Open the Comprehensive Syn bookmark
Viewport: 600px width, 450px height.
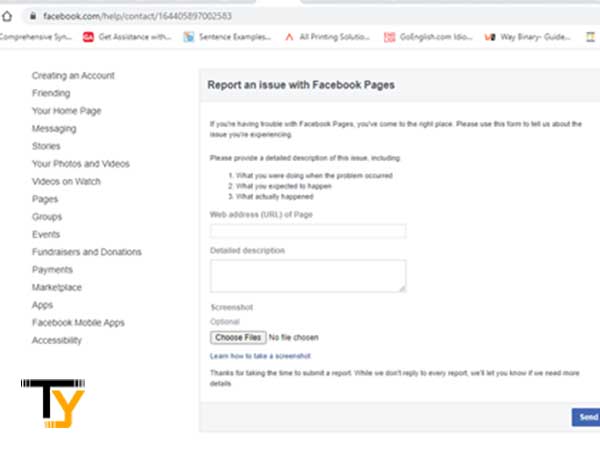pyautogui.click(x=36, y=37)
